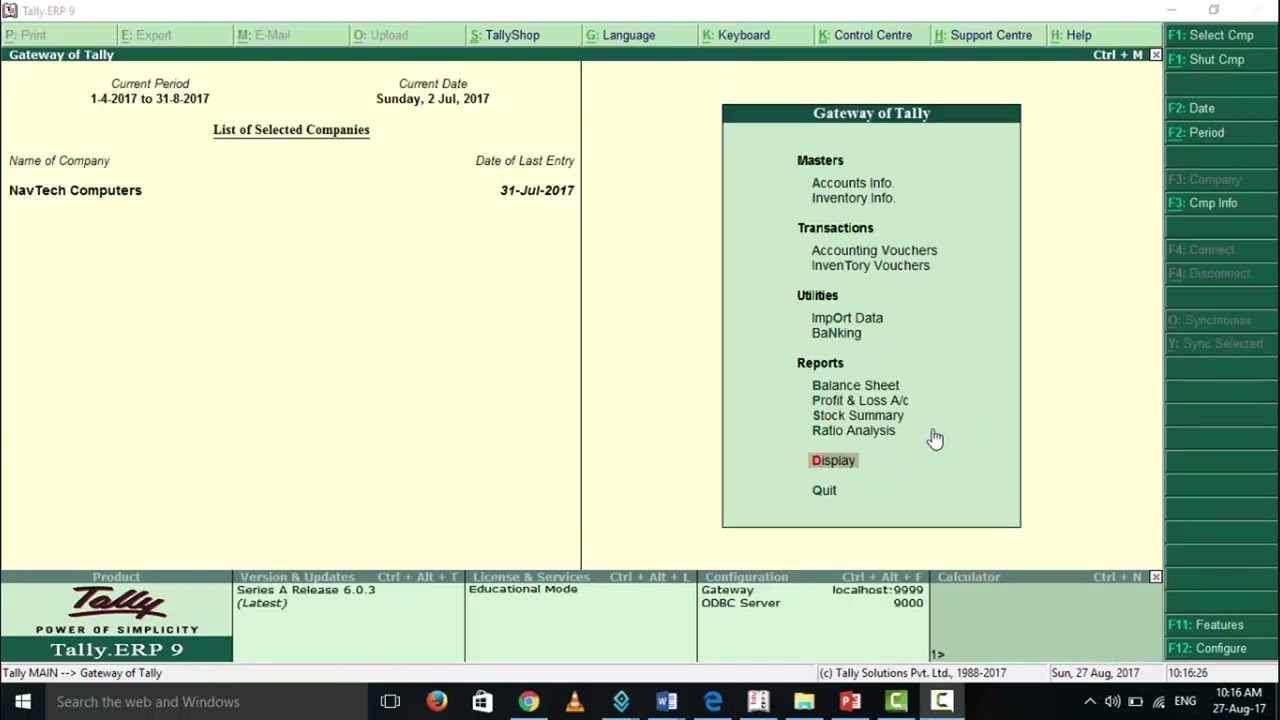Click the Configuration panel header
Viewport: 1280px width, 720px height.
point(812,577)
